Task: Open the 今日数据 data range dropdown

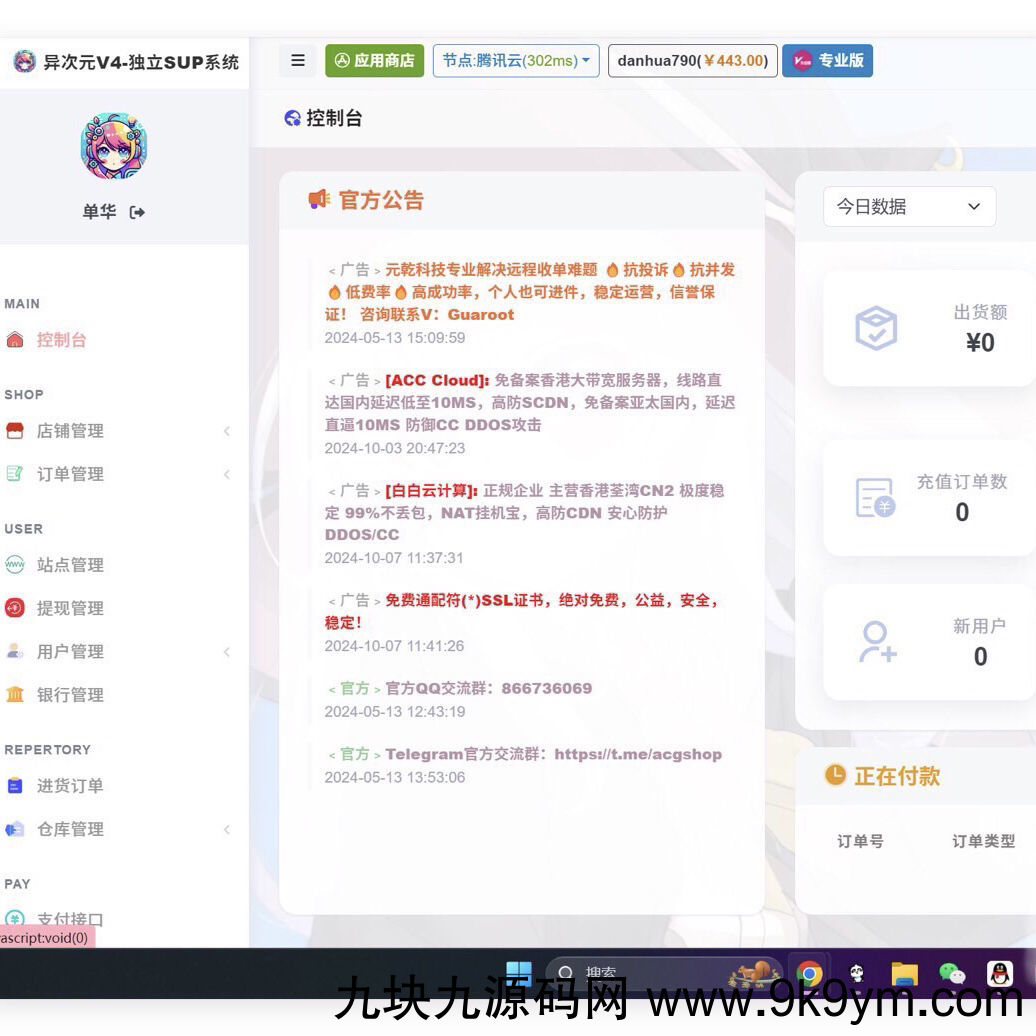Action: 908,206
